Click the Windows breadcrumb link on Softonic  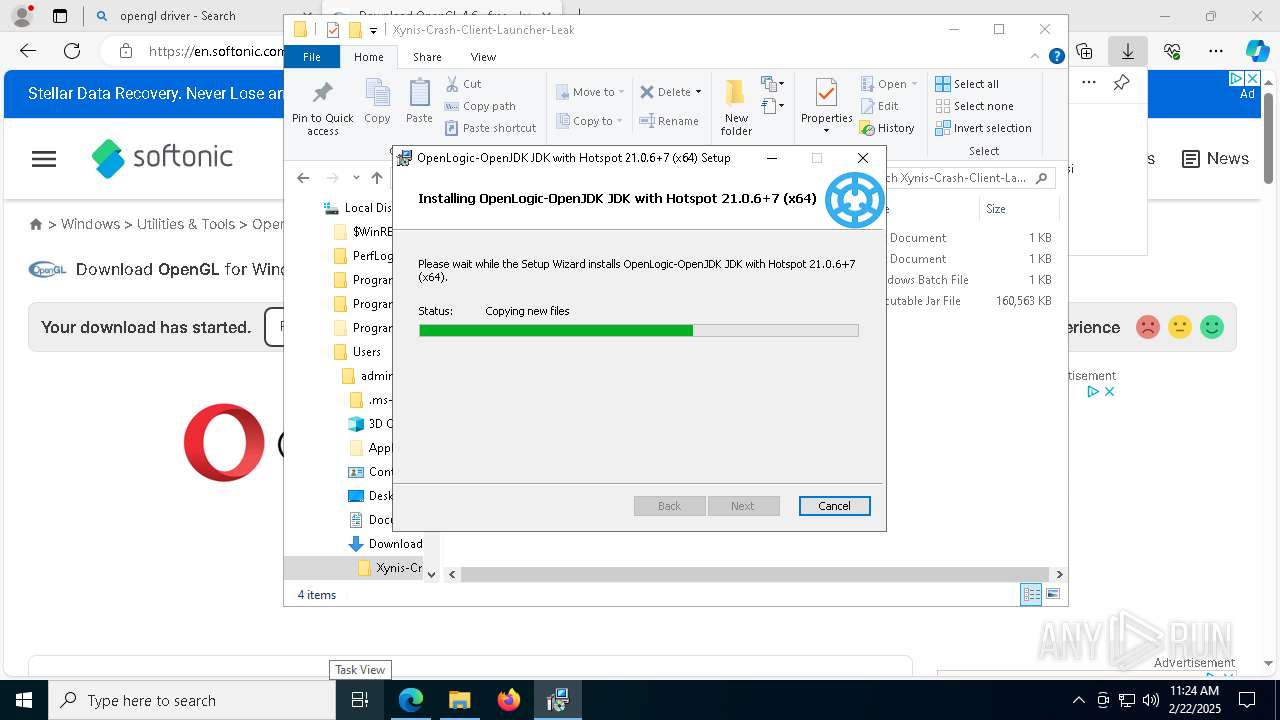click(90, 224)
